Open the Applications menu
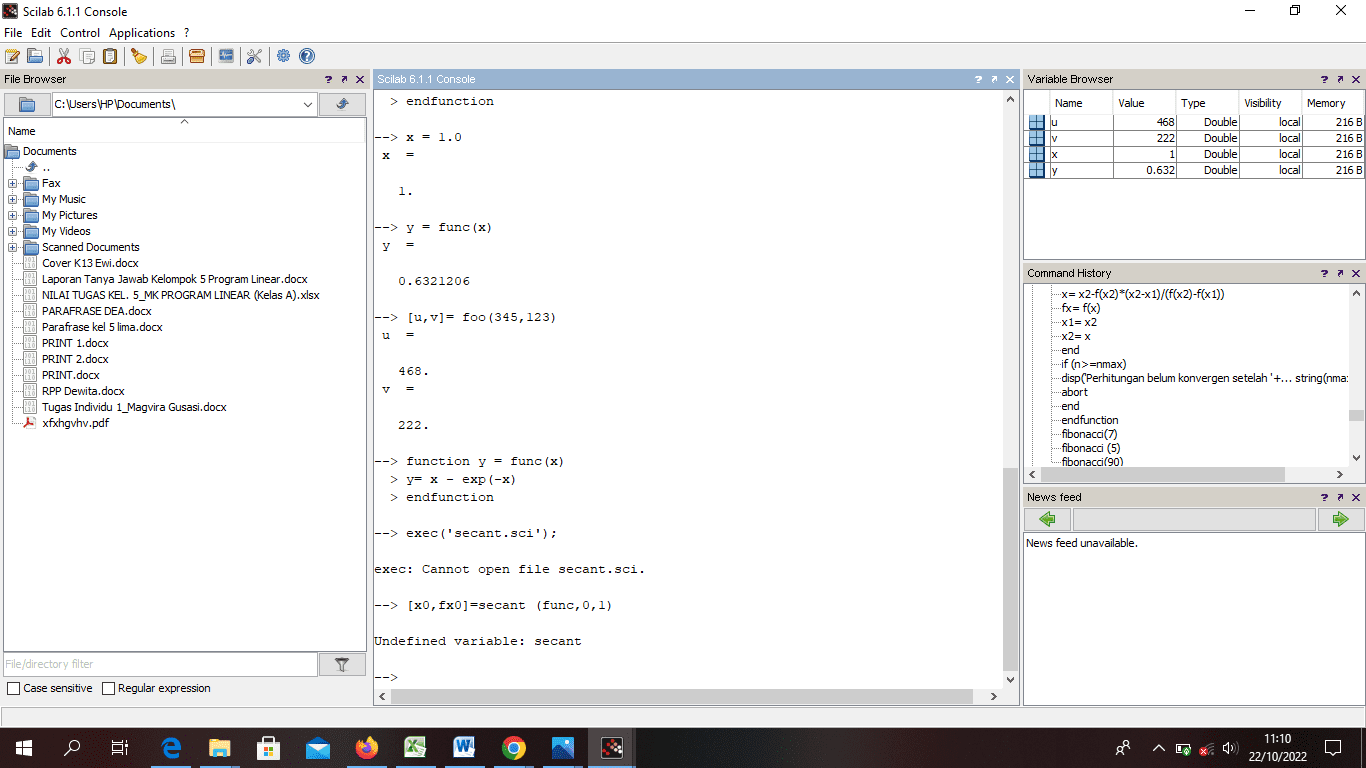This screenshot has width=1366, height=768. [x=142, y=33]
